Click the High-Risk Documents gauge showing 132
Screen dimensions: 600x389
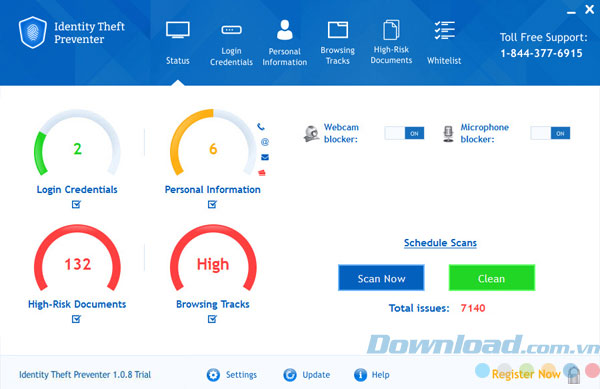pos(77,257)
